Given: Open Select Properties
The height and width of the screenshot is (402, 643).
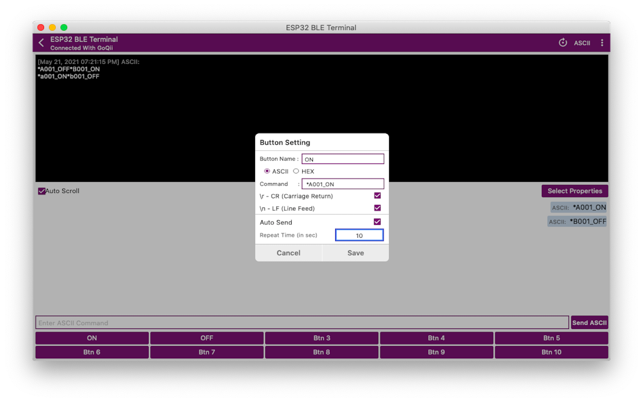Looking at the screenshot, I should pyautogui.click(x=575, y=191).
